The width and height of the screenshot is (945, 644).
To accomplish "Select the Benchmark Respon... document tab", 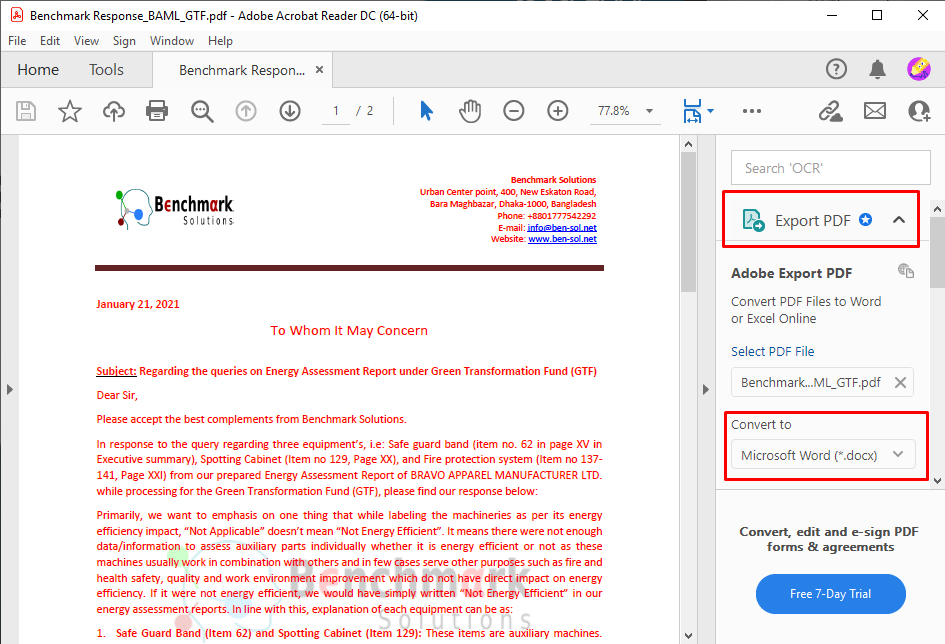I will (242, 70).
